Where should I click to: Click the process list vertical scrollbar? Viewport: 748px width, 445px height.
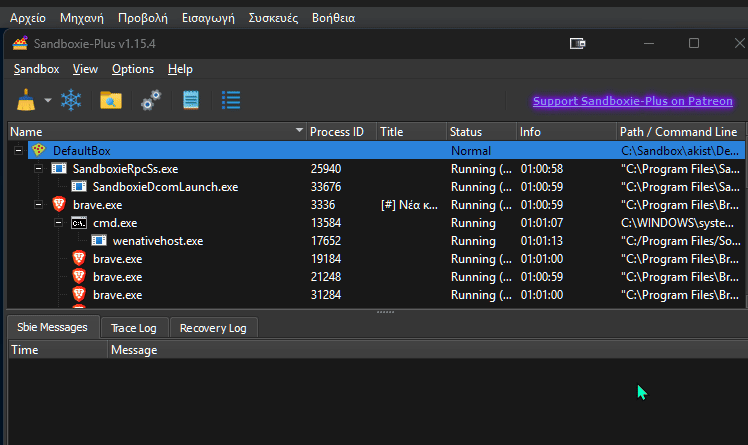coord(746,215)
